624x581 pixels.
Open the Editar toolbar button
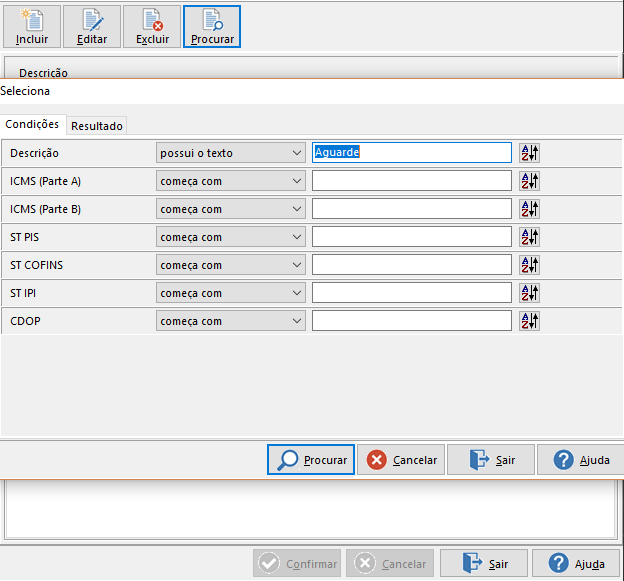(x=92, y=27)
